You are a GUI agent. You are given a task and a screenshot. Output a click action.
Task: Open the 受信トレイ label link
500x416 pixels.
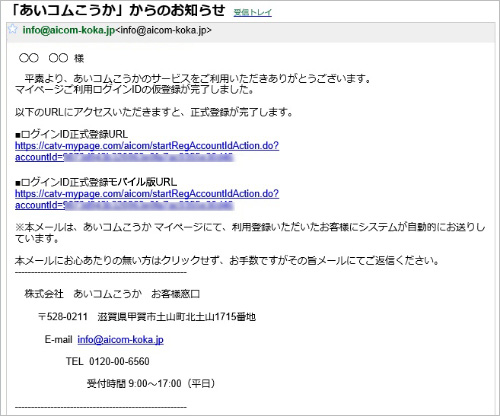coord(253,13)
